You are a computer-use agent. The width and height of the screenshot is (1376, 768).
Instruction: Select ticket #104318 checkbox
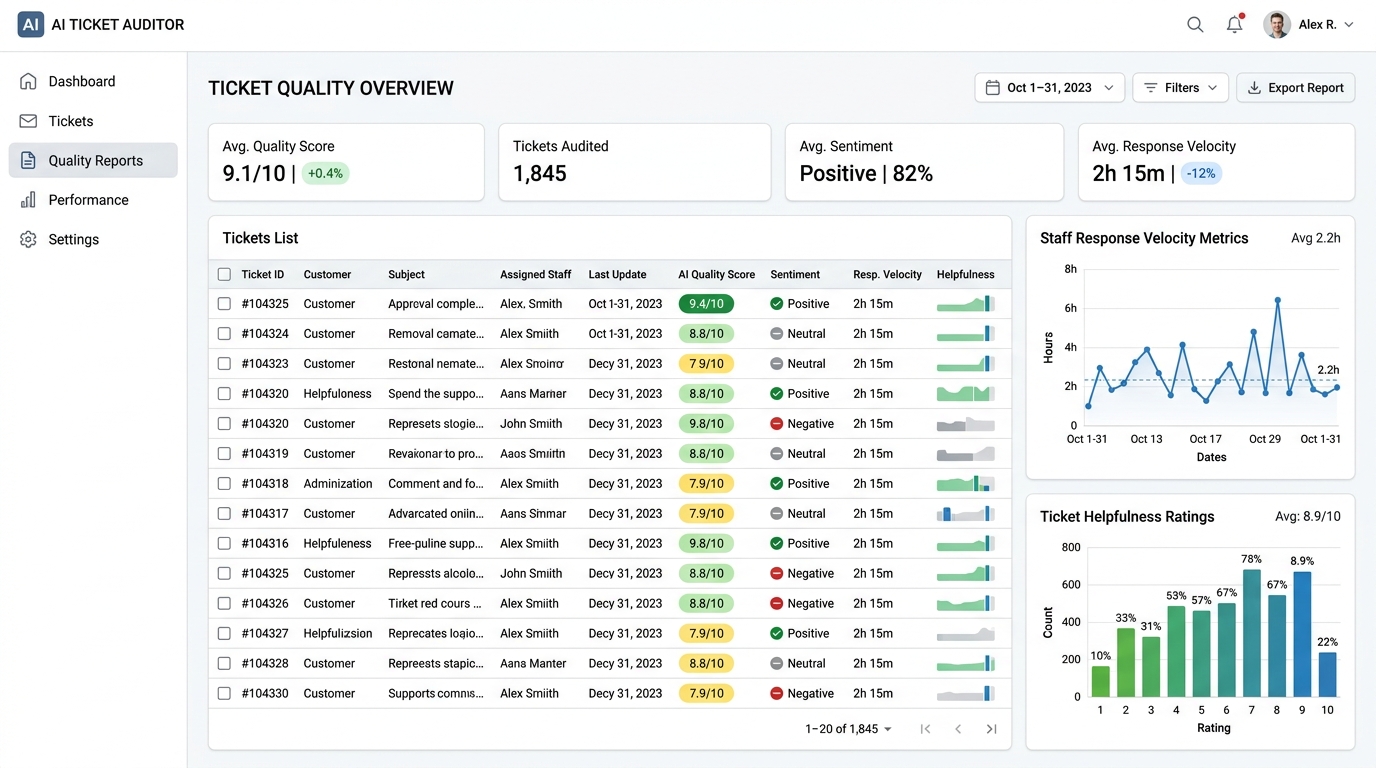click(x=224, y=484)
